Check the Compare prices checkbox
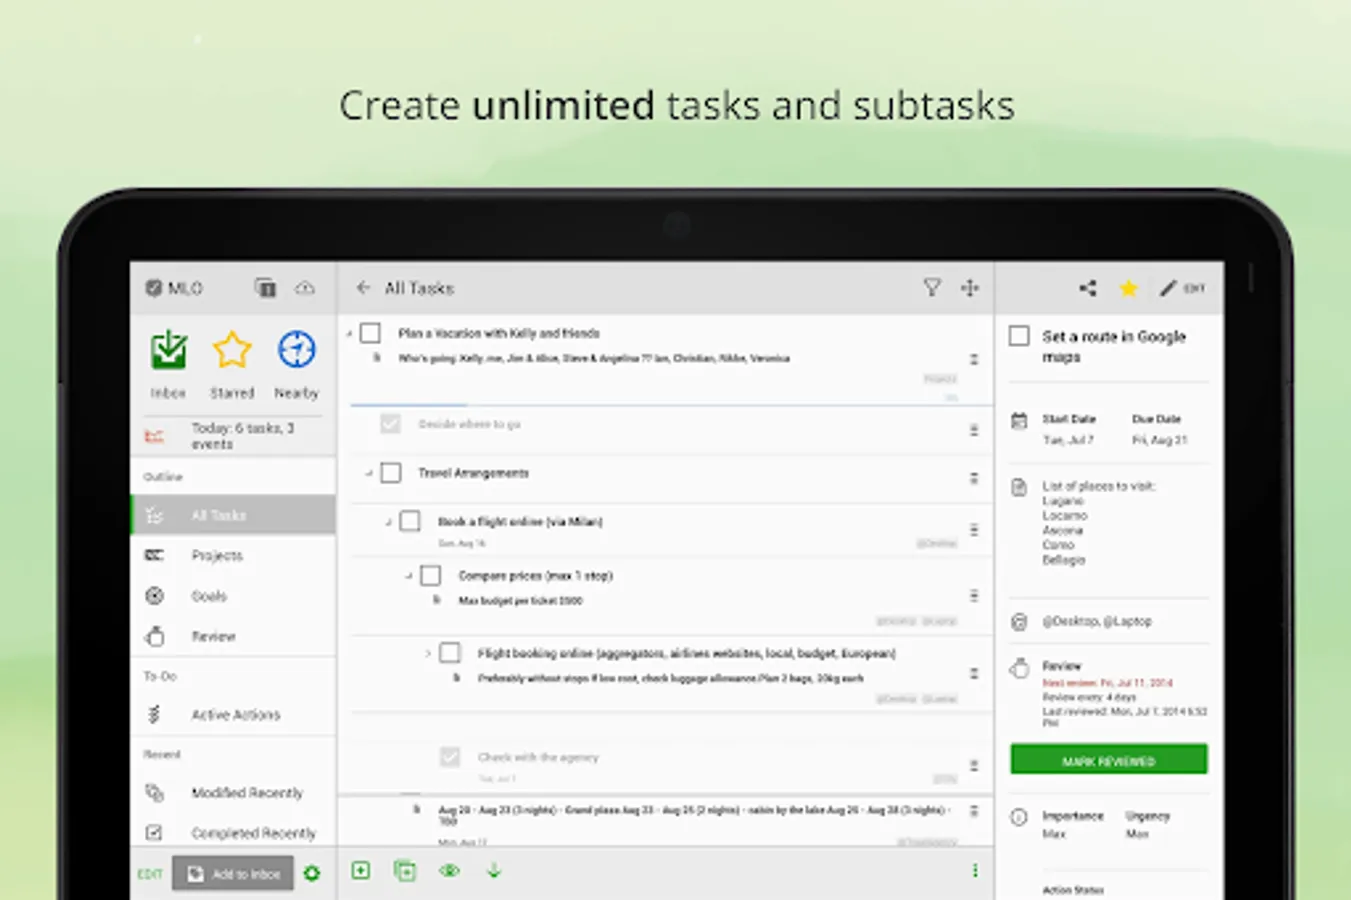This screenshot has height=900, width=1351. click(430, 575)
